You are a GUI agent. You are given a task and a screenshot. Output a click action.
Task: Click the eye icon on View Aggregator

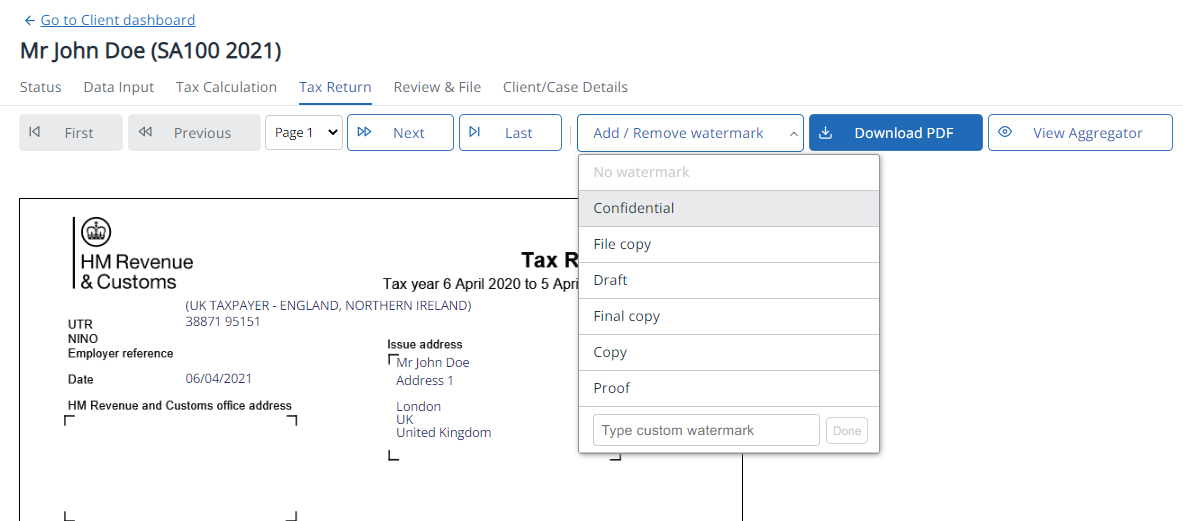tap(1006, 133)
